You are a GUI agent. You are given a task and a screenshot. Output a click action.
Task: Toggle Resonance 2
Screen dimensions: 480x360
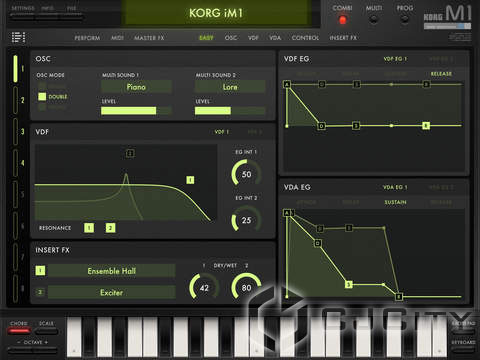click(110, 228)
